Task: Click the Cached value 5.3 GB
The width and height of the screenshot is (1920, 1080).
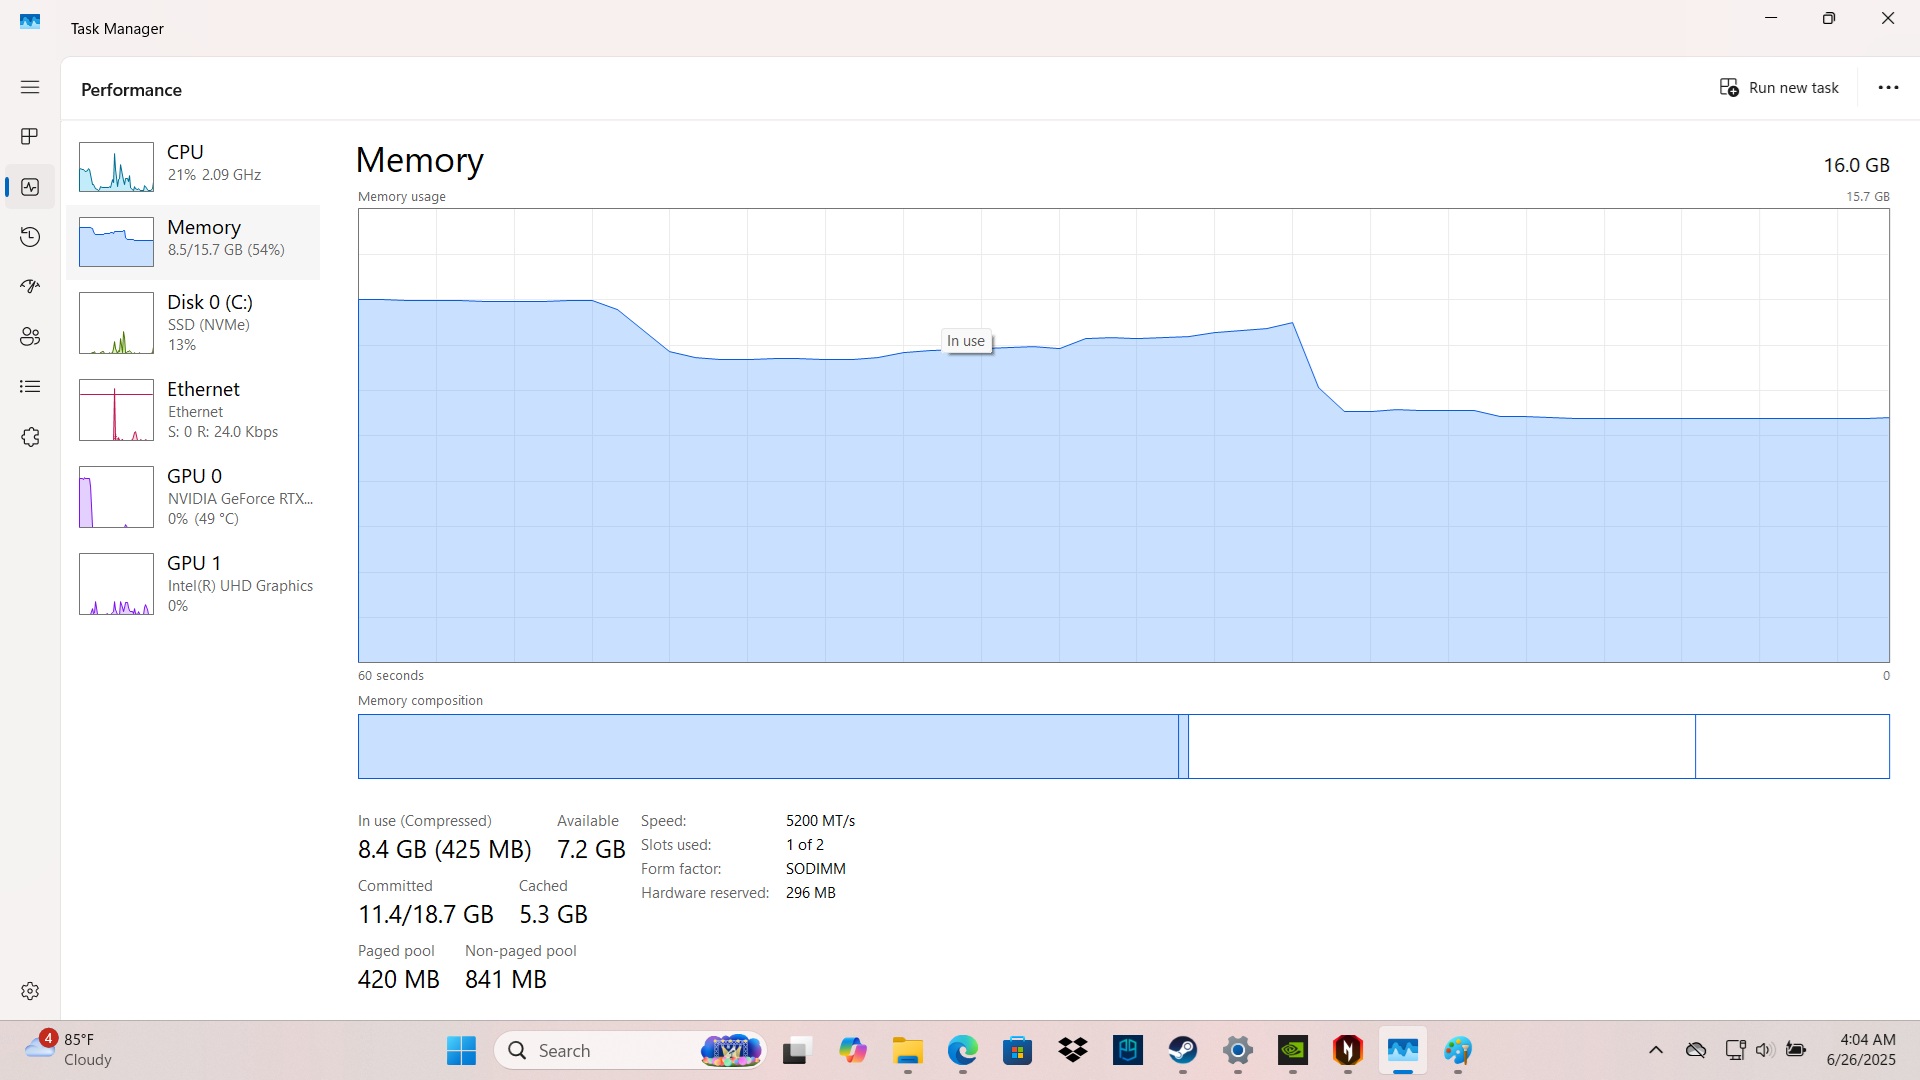Action: 553,915
